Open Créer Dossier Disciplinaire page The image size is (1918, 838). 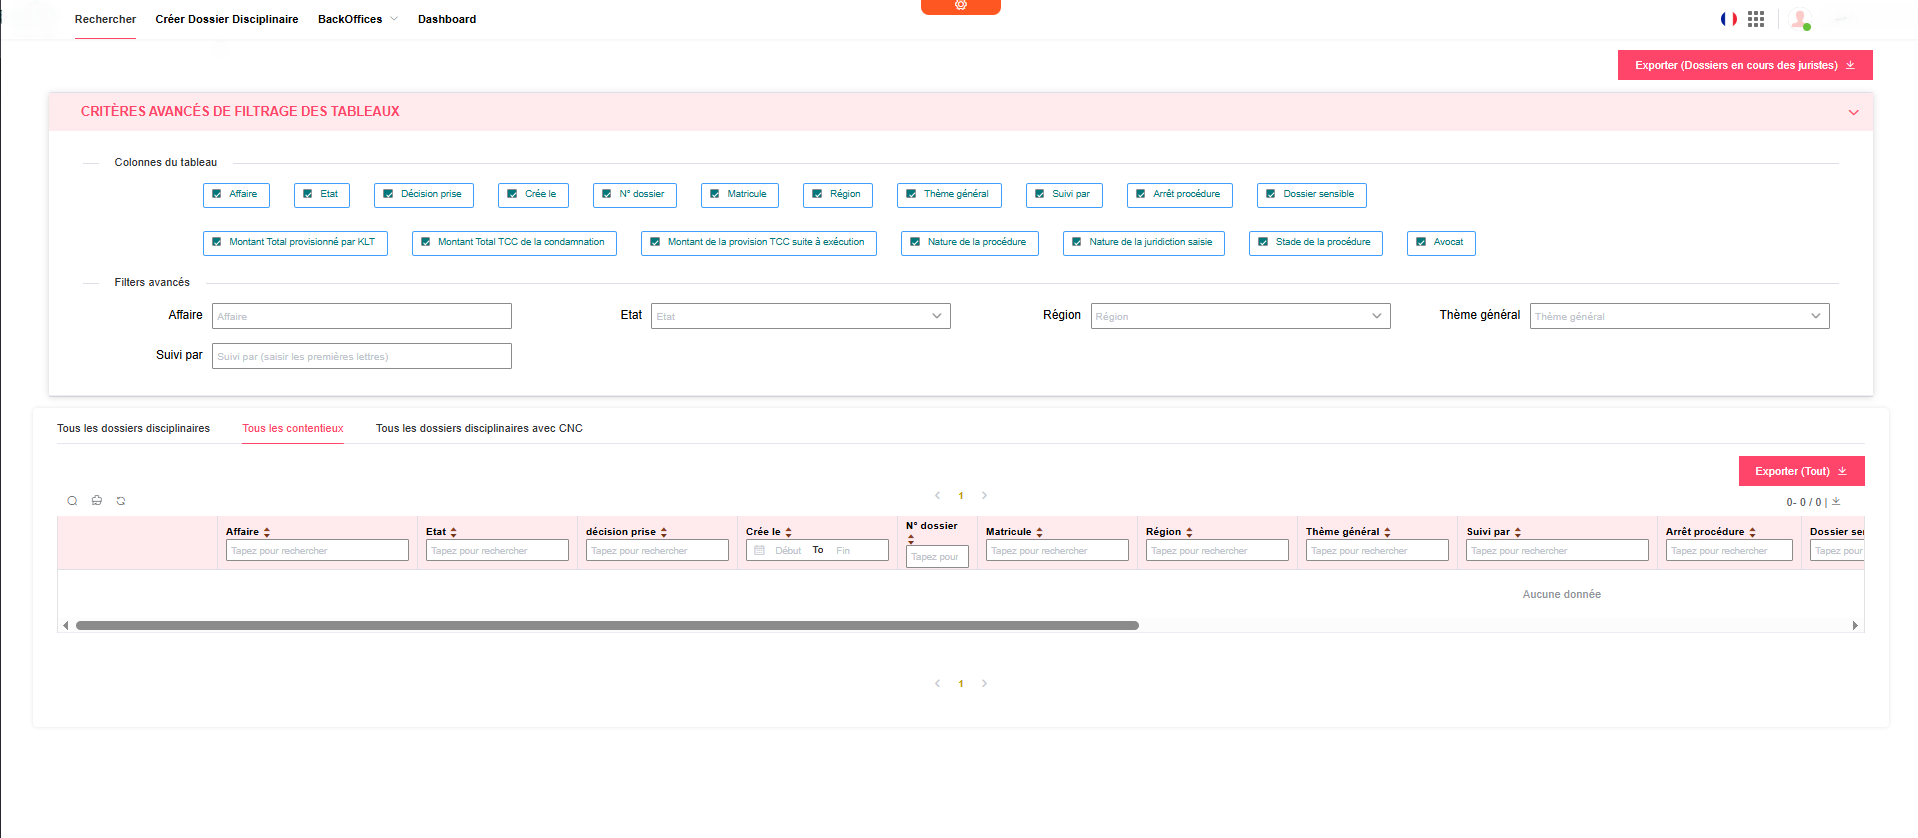[x=227, y=19]
